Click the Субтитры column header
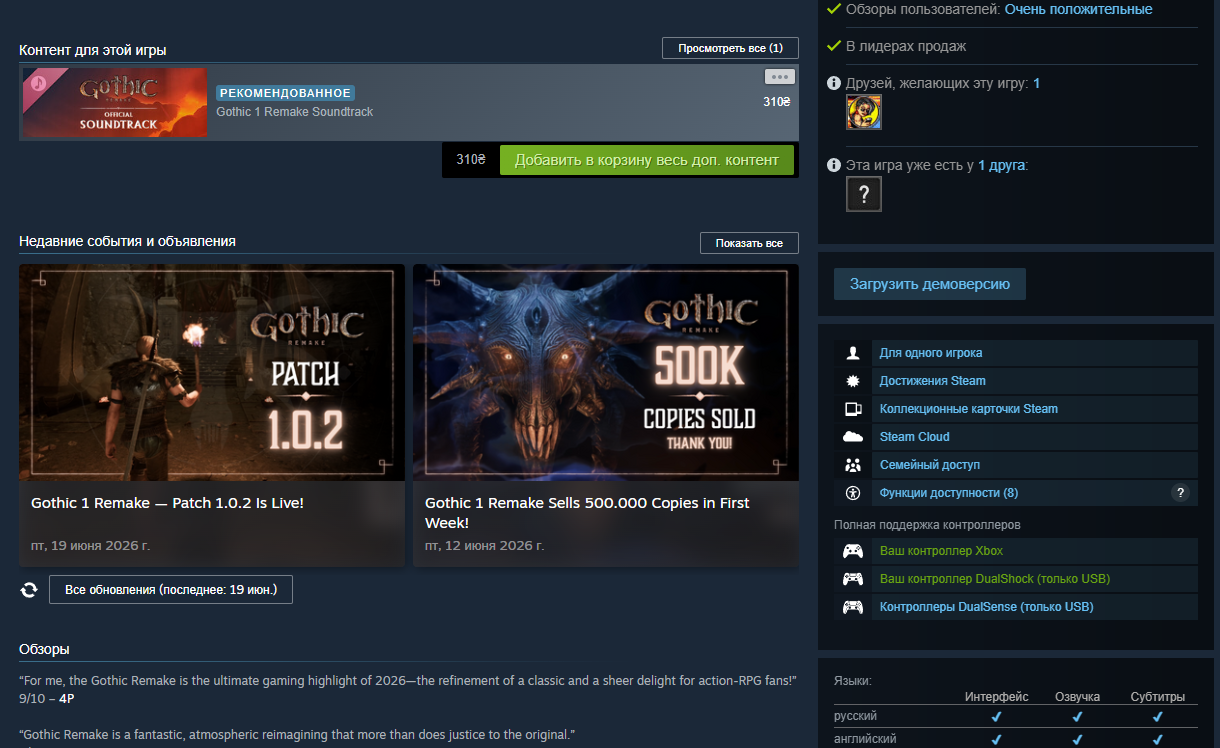Screen dimensions: 1220x748 pos(1158,697)
